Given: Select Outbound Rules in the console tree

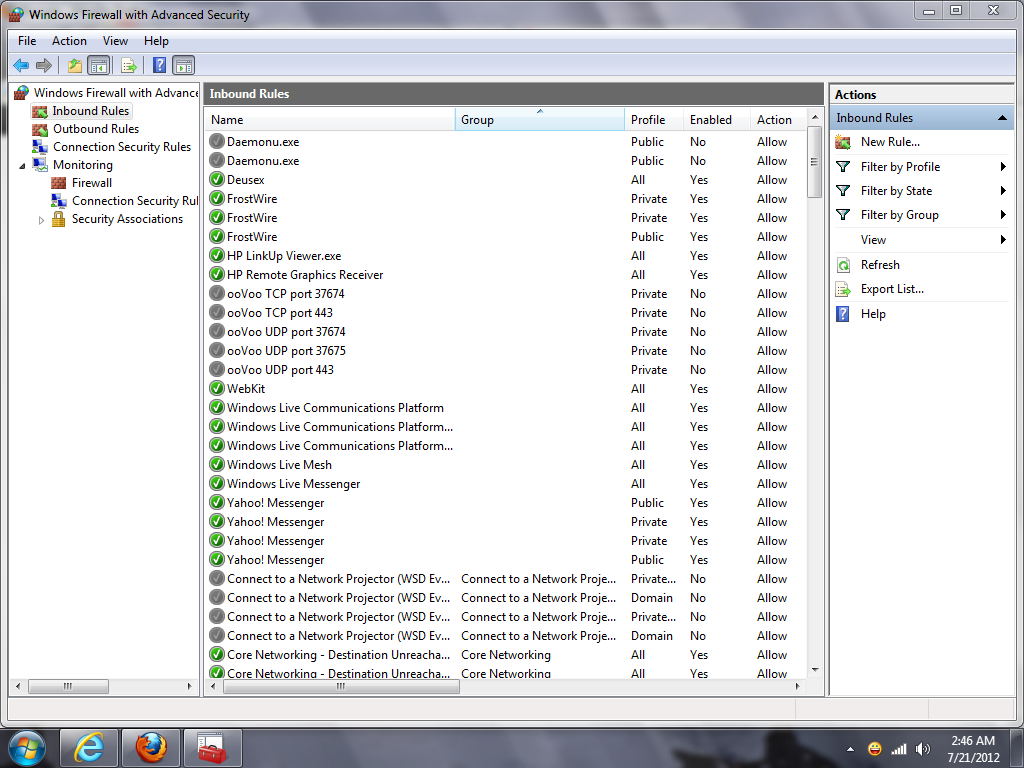Looking at the screenshot, I should pos(95,129).
